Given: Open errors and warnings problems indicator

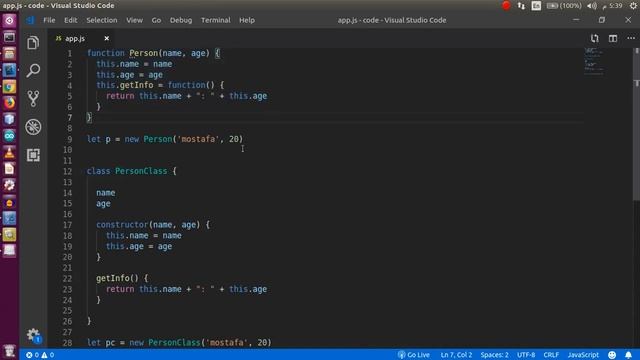Looking at the screenshot, I should click(40, 355).
